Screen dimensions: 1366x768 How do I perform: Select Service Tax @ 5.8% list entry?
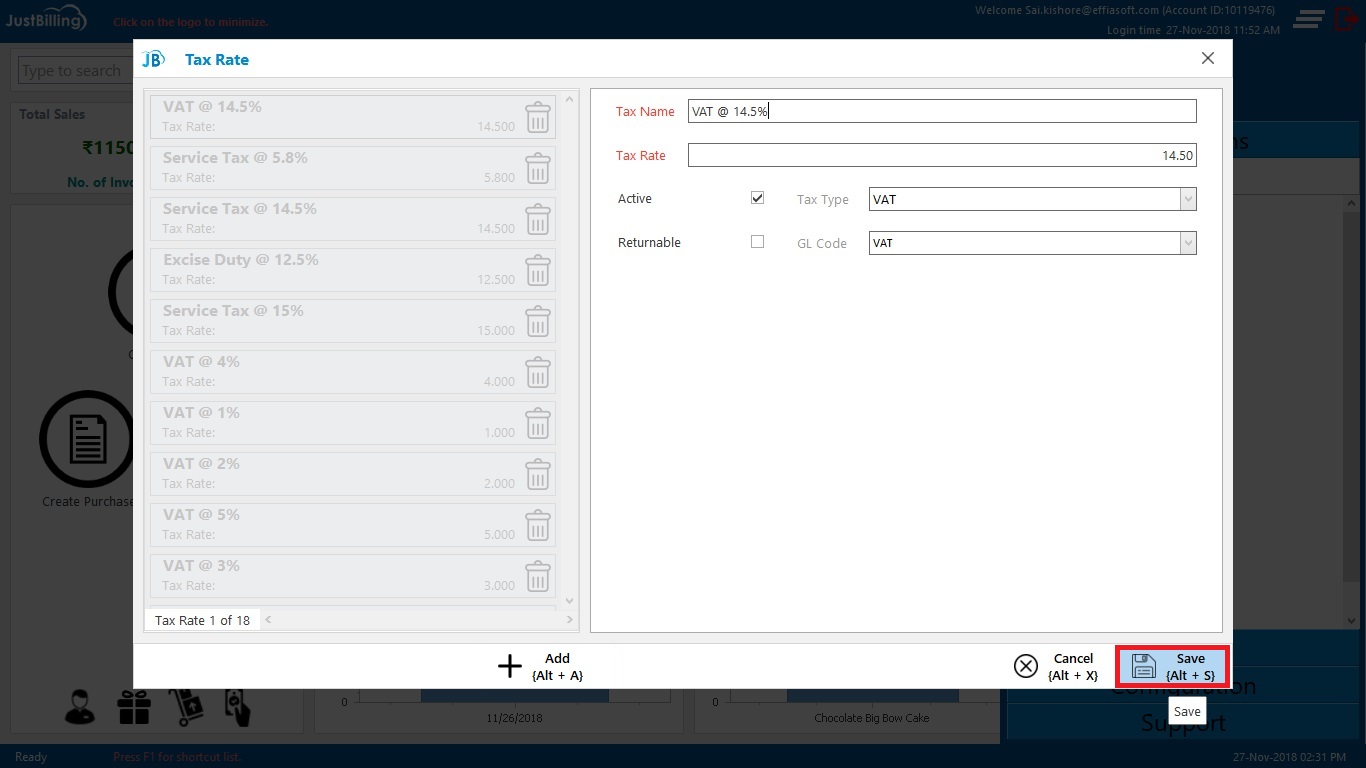tap(353, 168)
